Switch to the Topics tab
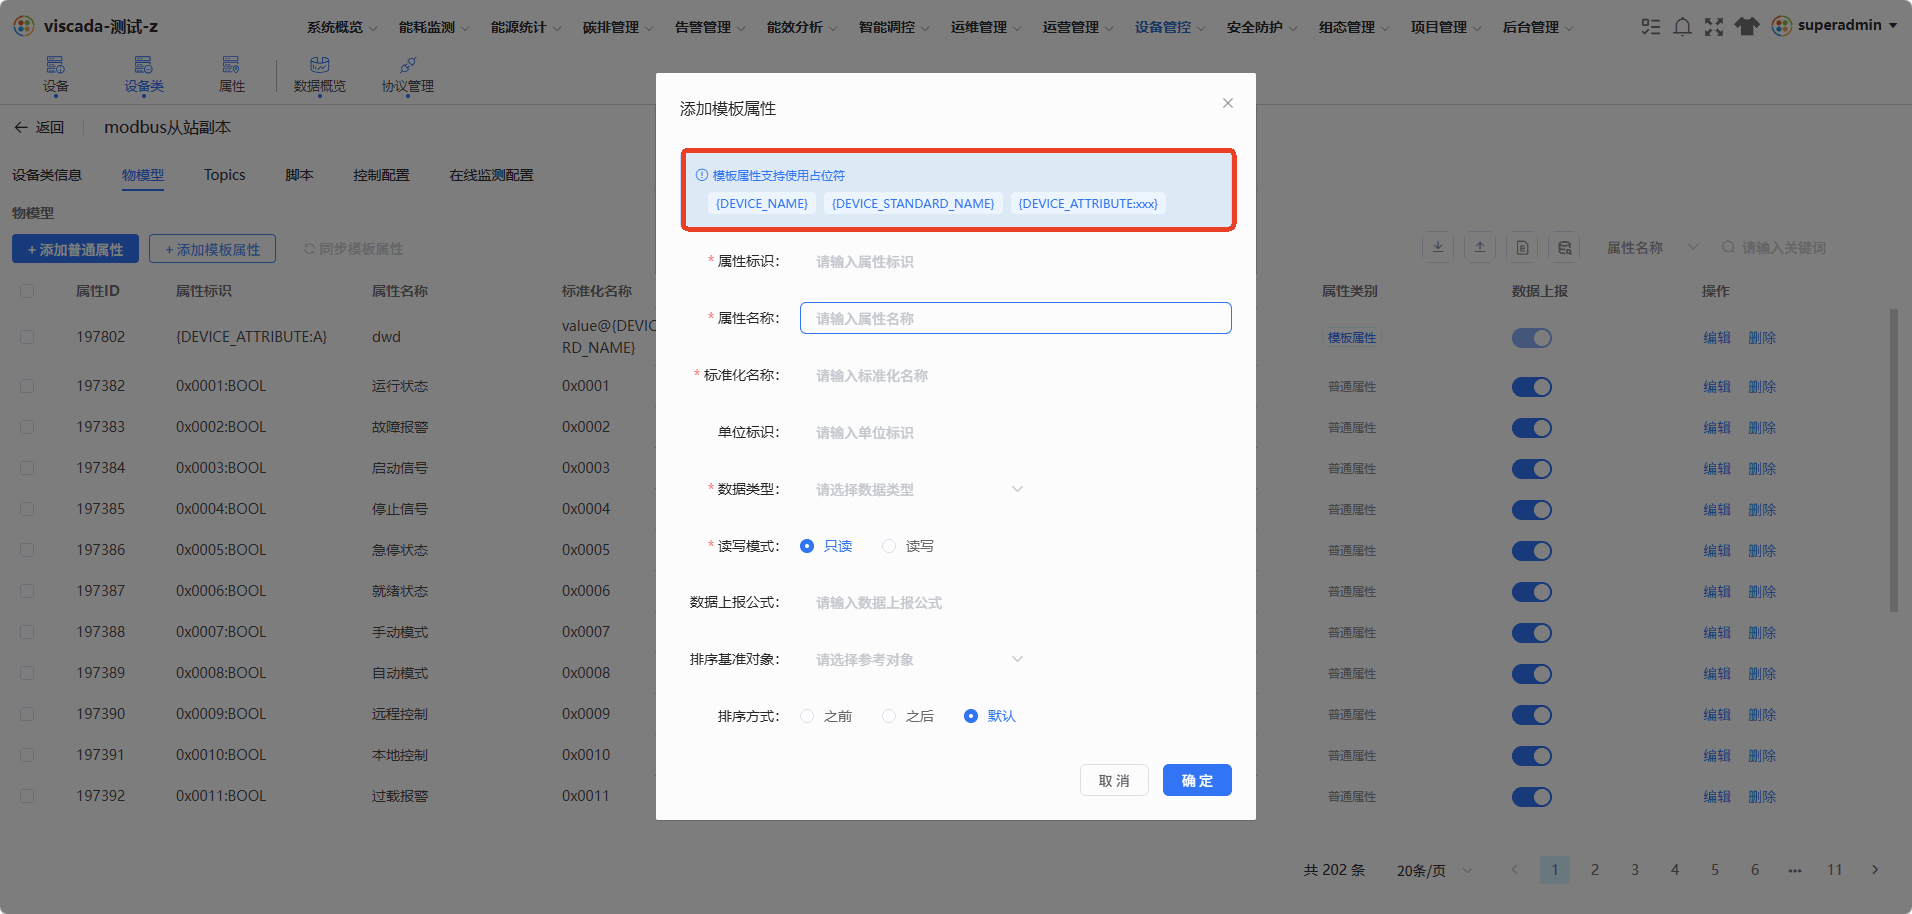The image size is (1912, 914). tap(224, 175)
